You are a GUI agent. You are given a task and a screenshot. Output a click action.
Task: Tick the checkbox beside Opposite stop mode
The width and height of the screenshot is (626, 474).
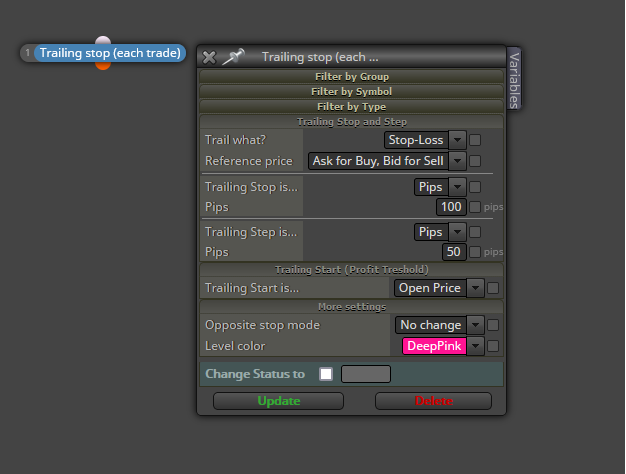(x=493, y=325)
